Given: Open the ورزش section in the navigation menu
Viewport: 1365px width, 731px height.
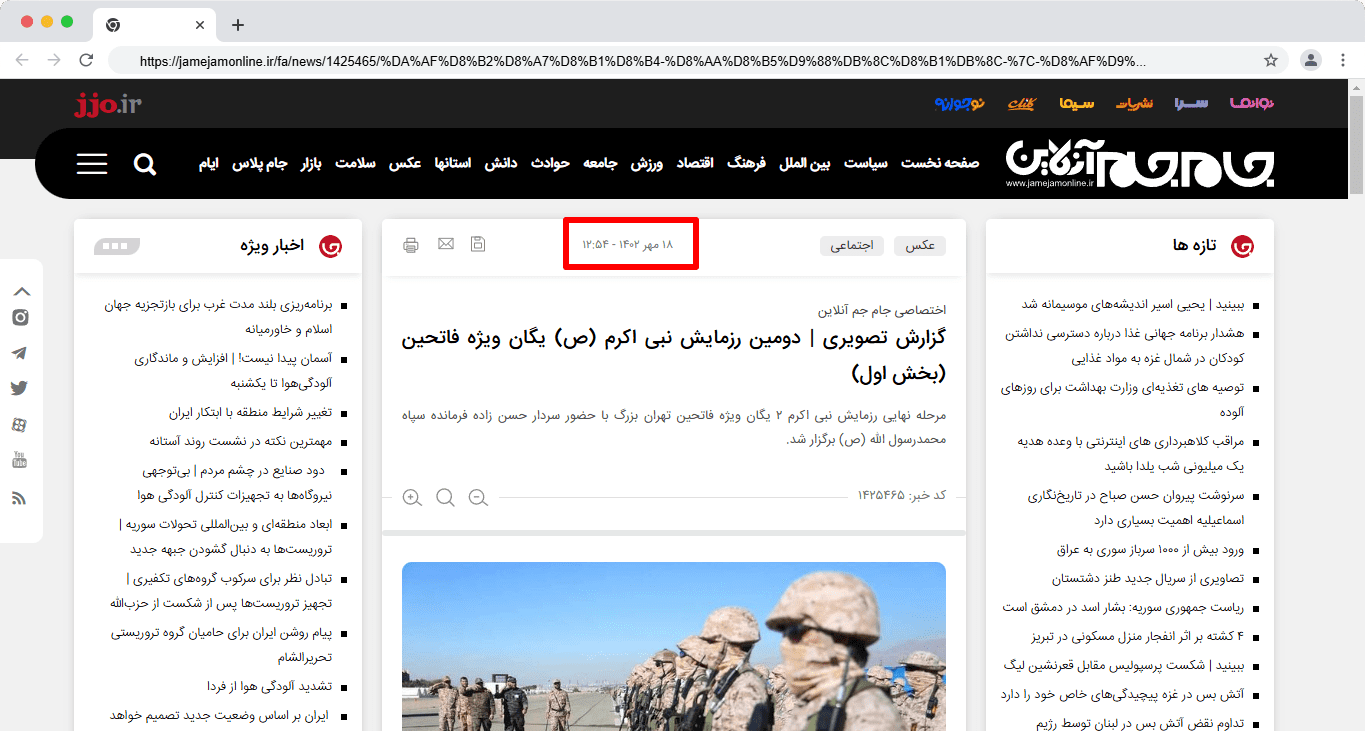Looking at the screenshot, I should click(646, 163).
